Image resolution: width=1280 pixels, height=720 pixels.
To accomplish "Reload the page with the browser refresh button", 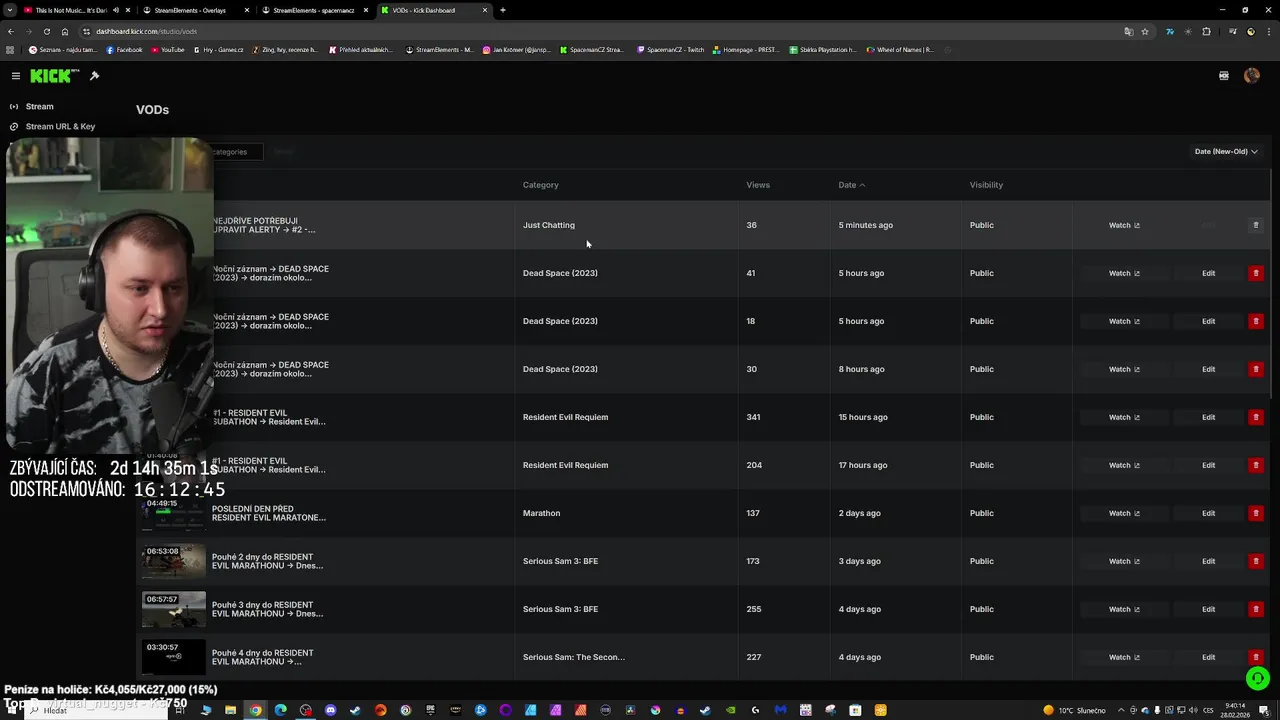I will click(x=46, y=31).
